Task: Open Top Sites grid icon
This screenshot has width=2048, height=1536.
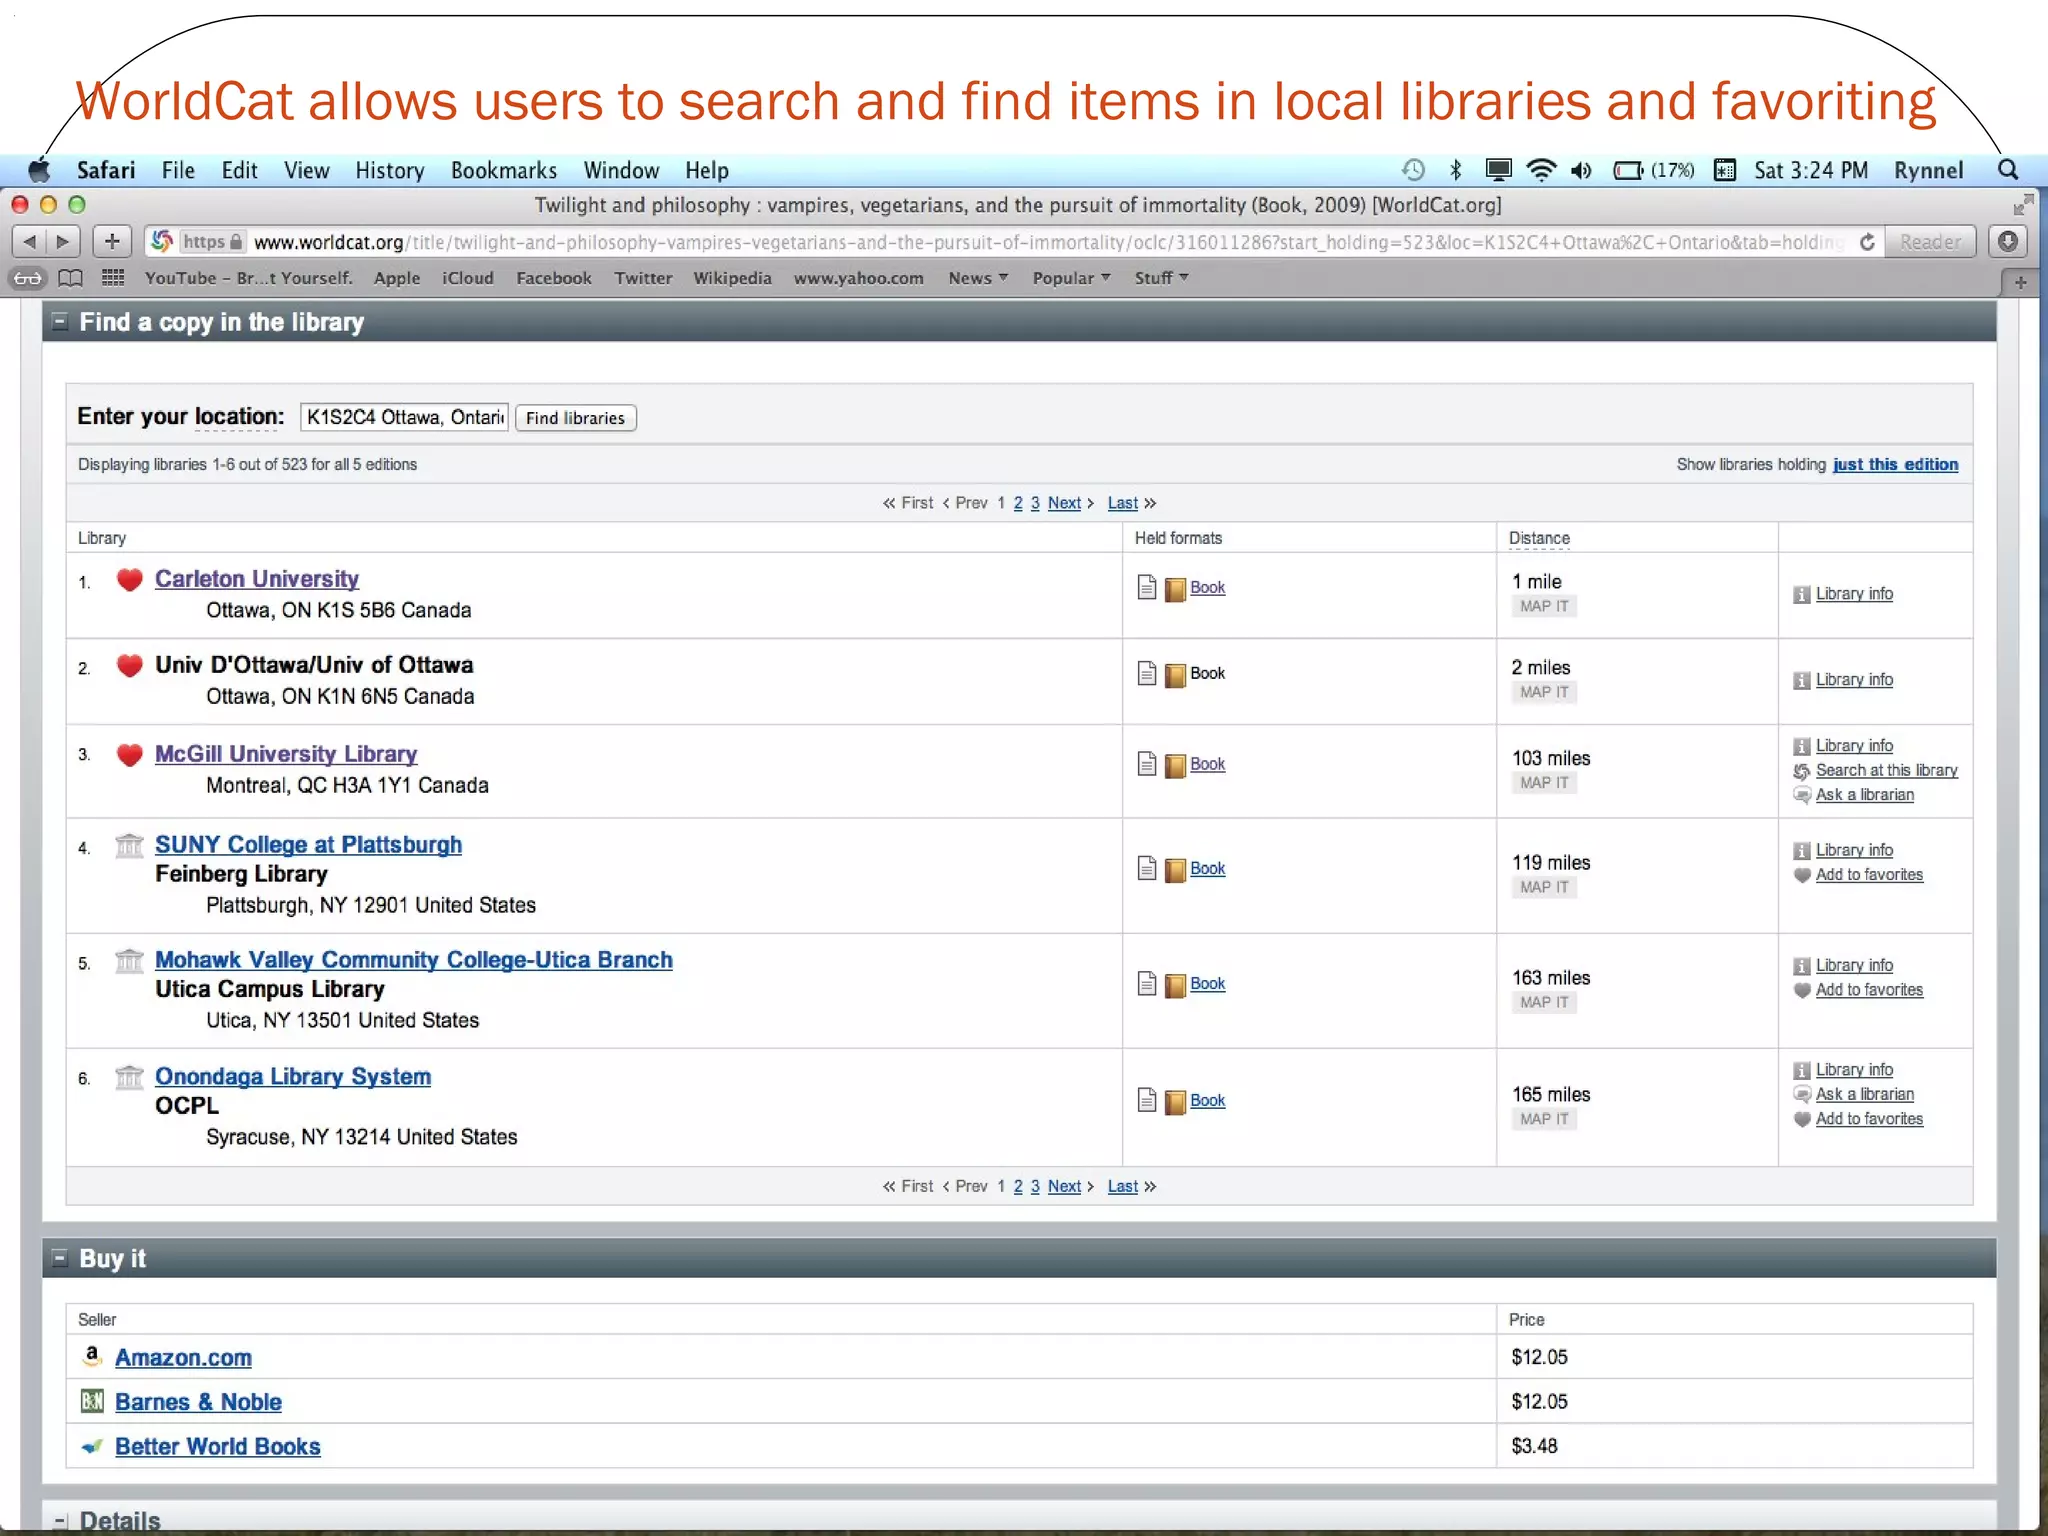Action: coord(113,278)
